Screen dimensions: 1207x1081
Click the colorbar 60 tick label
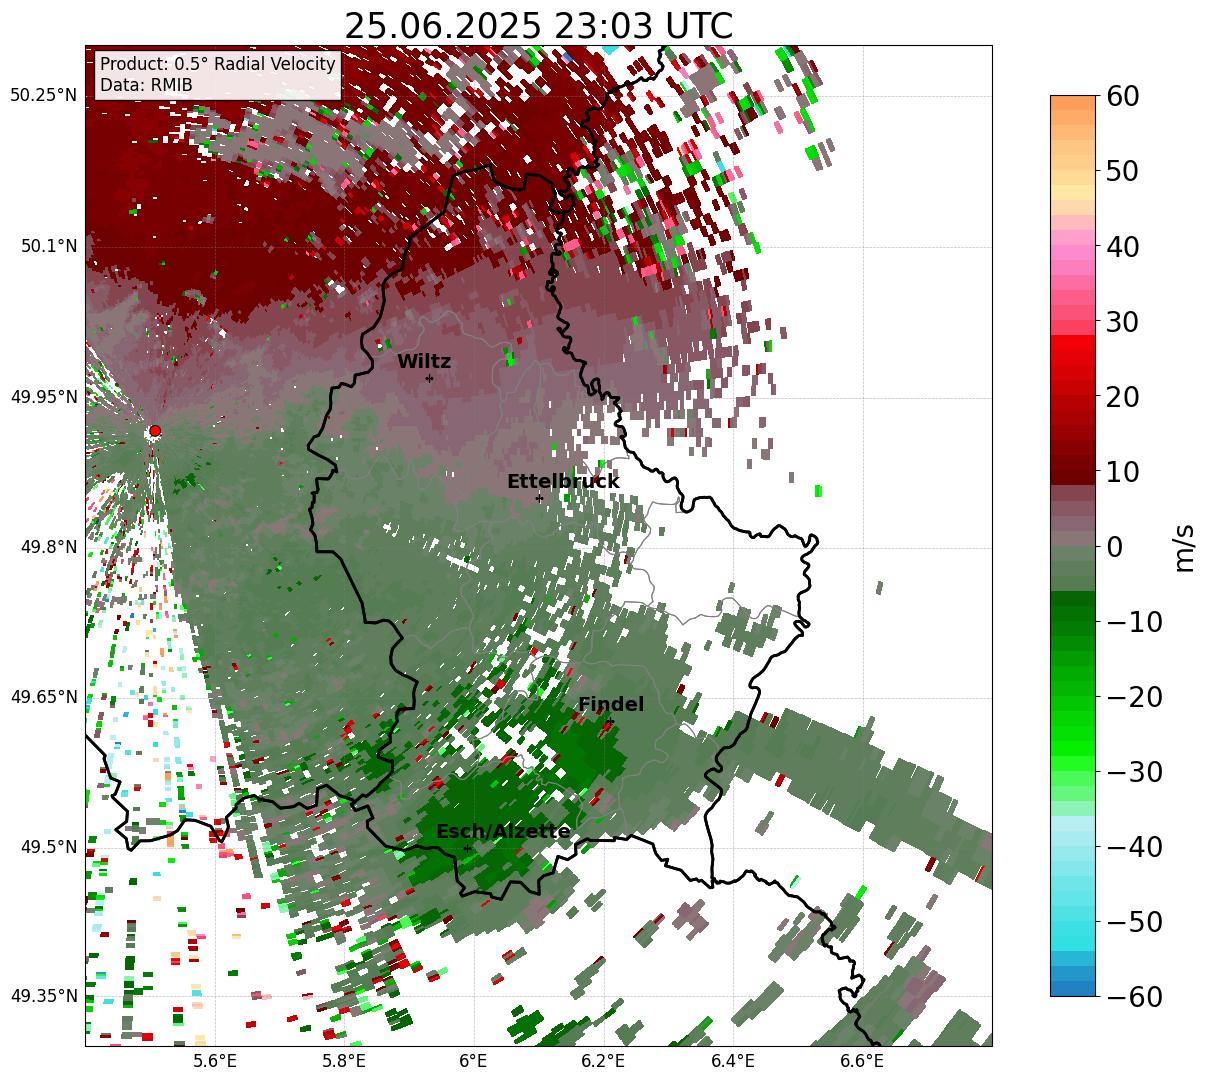[x=1122, y=96]
